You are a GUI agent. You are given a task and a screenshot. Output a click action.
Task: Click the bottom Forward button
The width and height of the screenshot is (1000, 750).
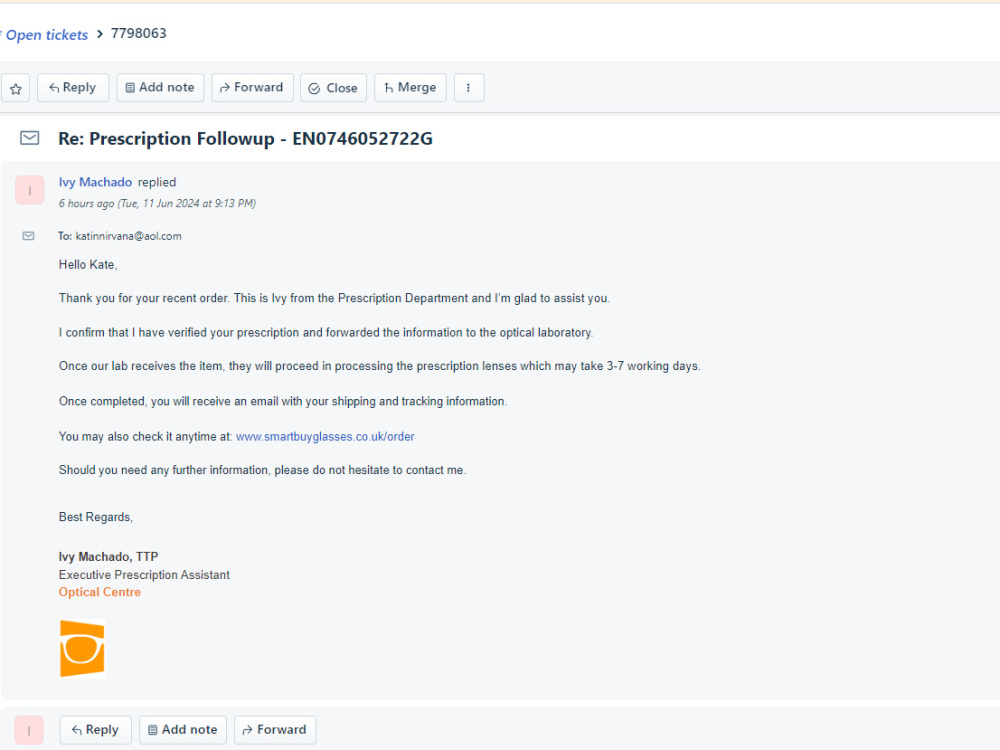[x=275, y=730]
